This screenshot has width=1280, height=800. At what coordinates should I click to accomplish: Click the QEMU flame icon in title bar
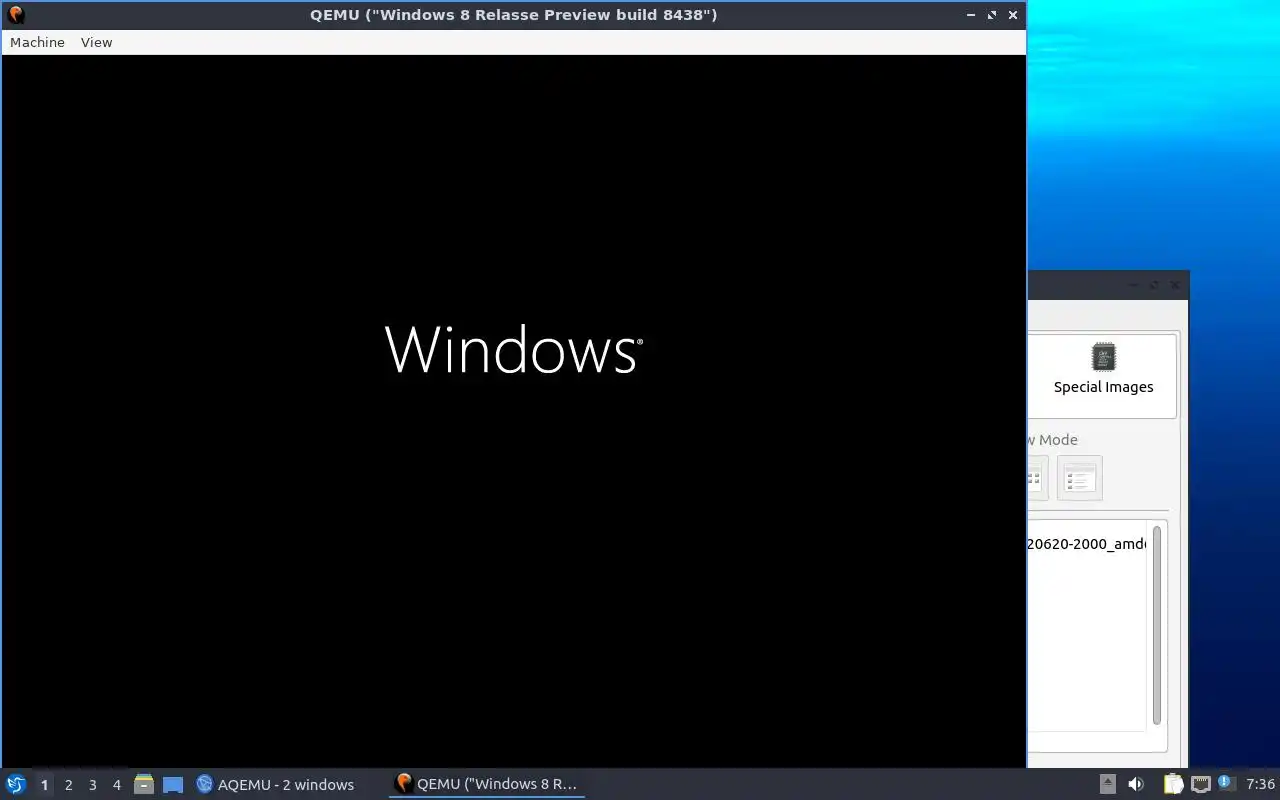(15, 15)
